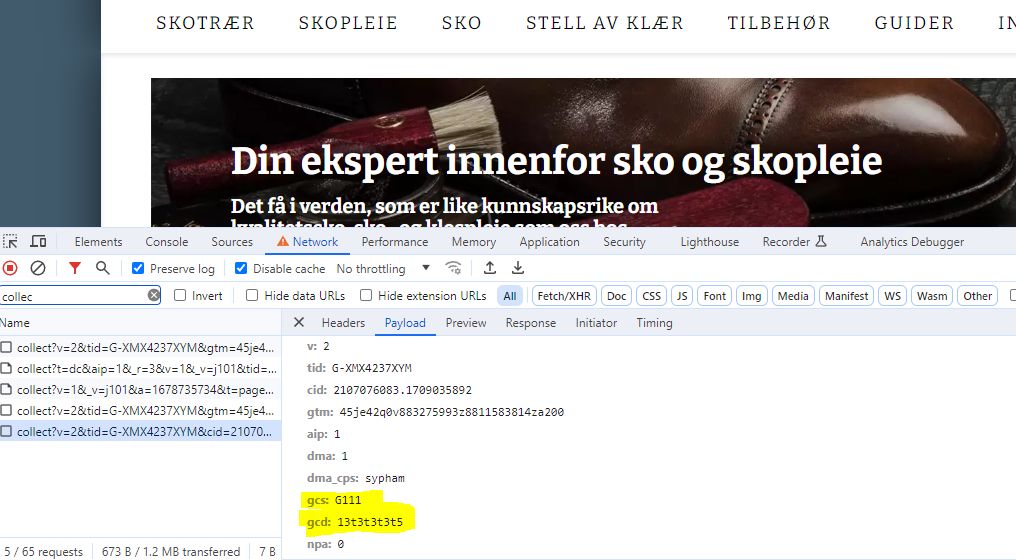Switch to the Console tab
This screenshot has height=560, width=1016.
click(x=167, y=242)
